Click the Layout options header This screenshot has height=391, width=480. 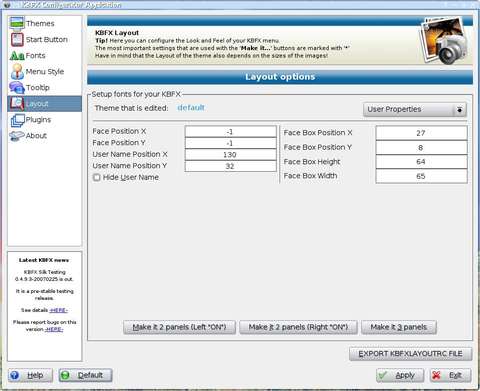280,77
